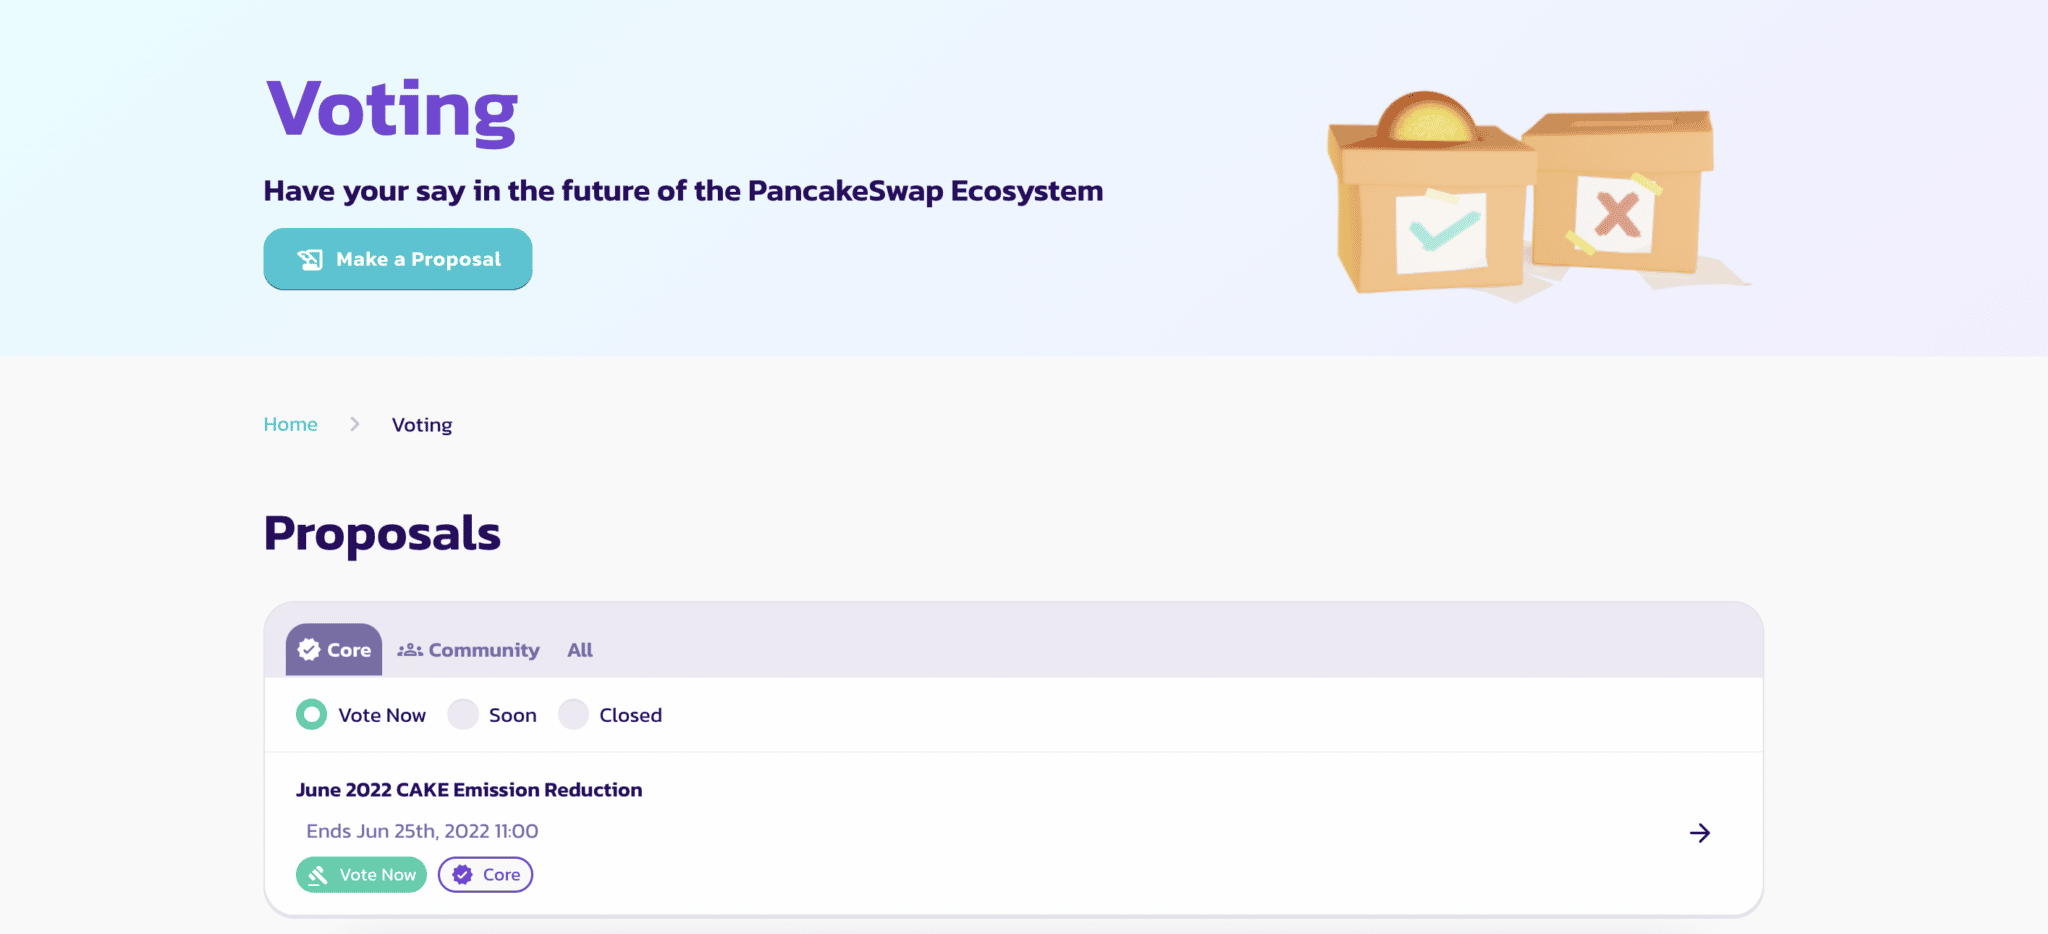Switch to the Community tab
2048x934 pixels.
tap(468, 649)
